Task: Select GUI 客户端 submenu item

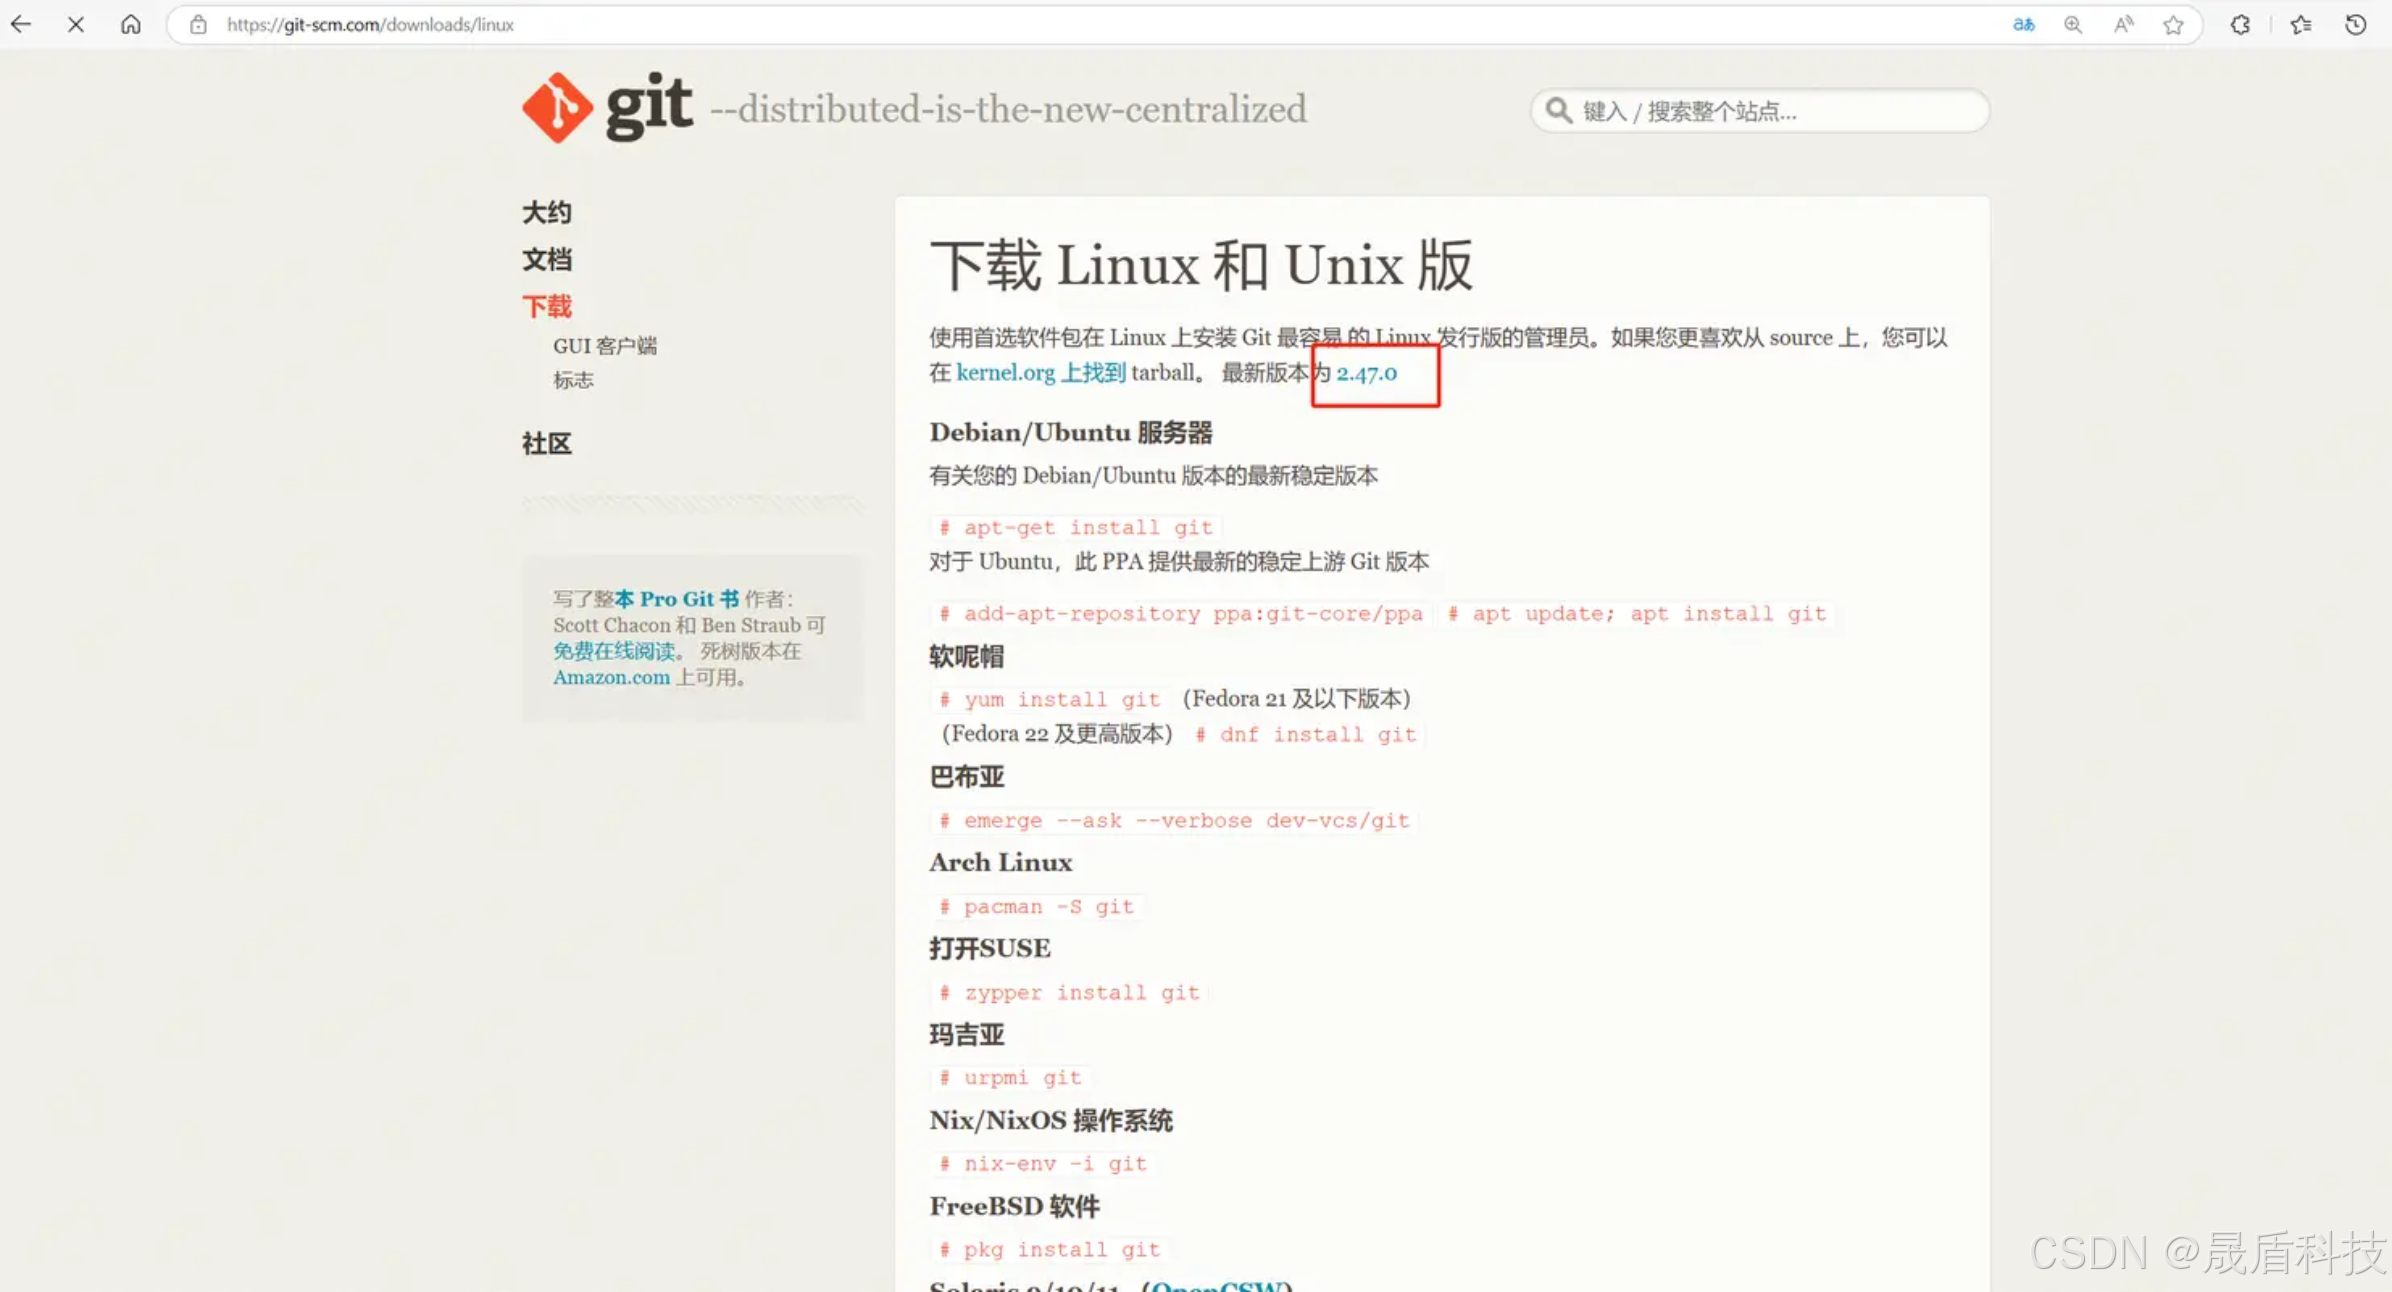Action: [604, 346]
